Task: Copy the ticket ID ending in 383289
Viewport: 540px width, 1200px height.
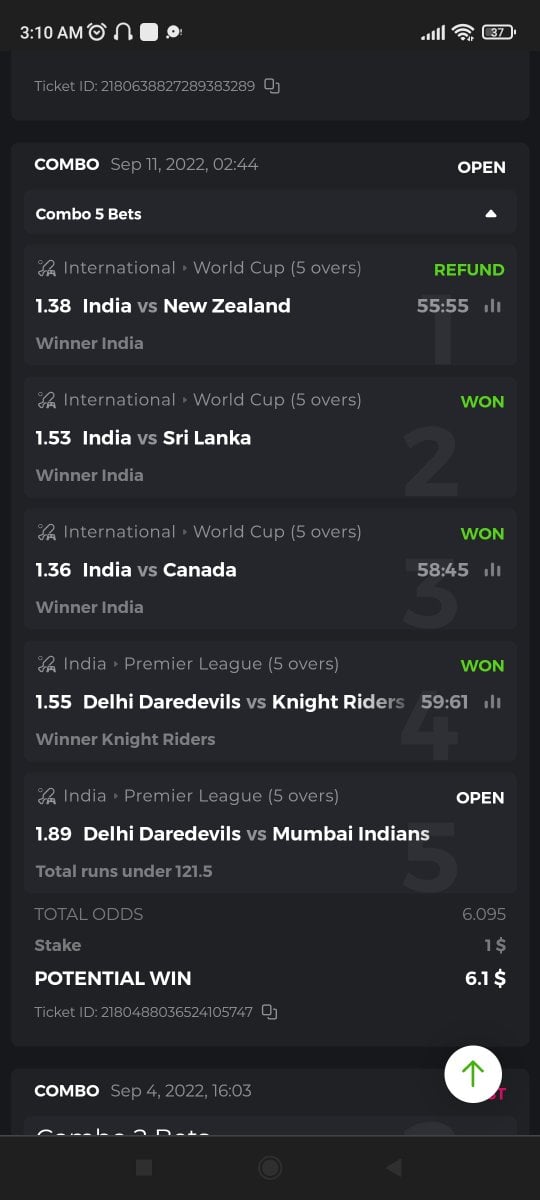Action: click(272, 86)
